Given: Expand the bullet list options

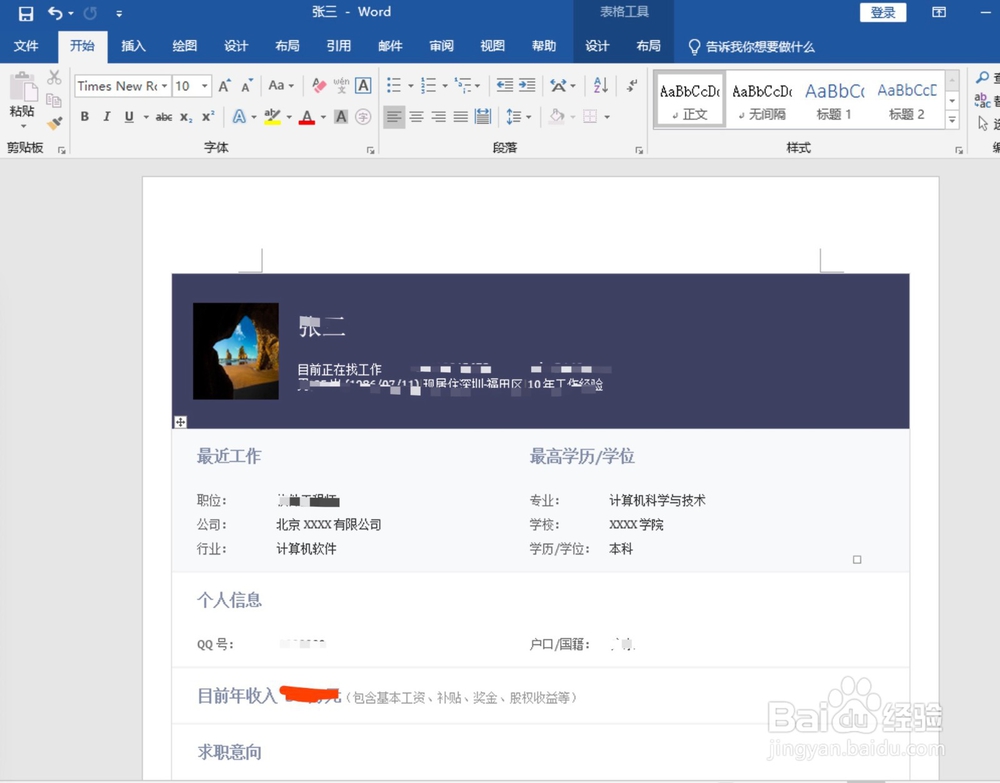Looking at the screenshot, I should pyautogui.click(x=410, y=85).
